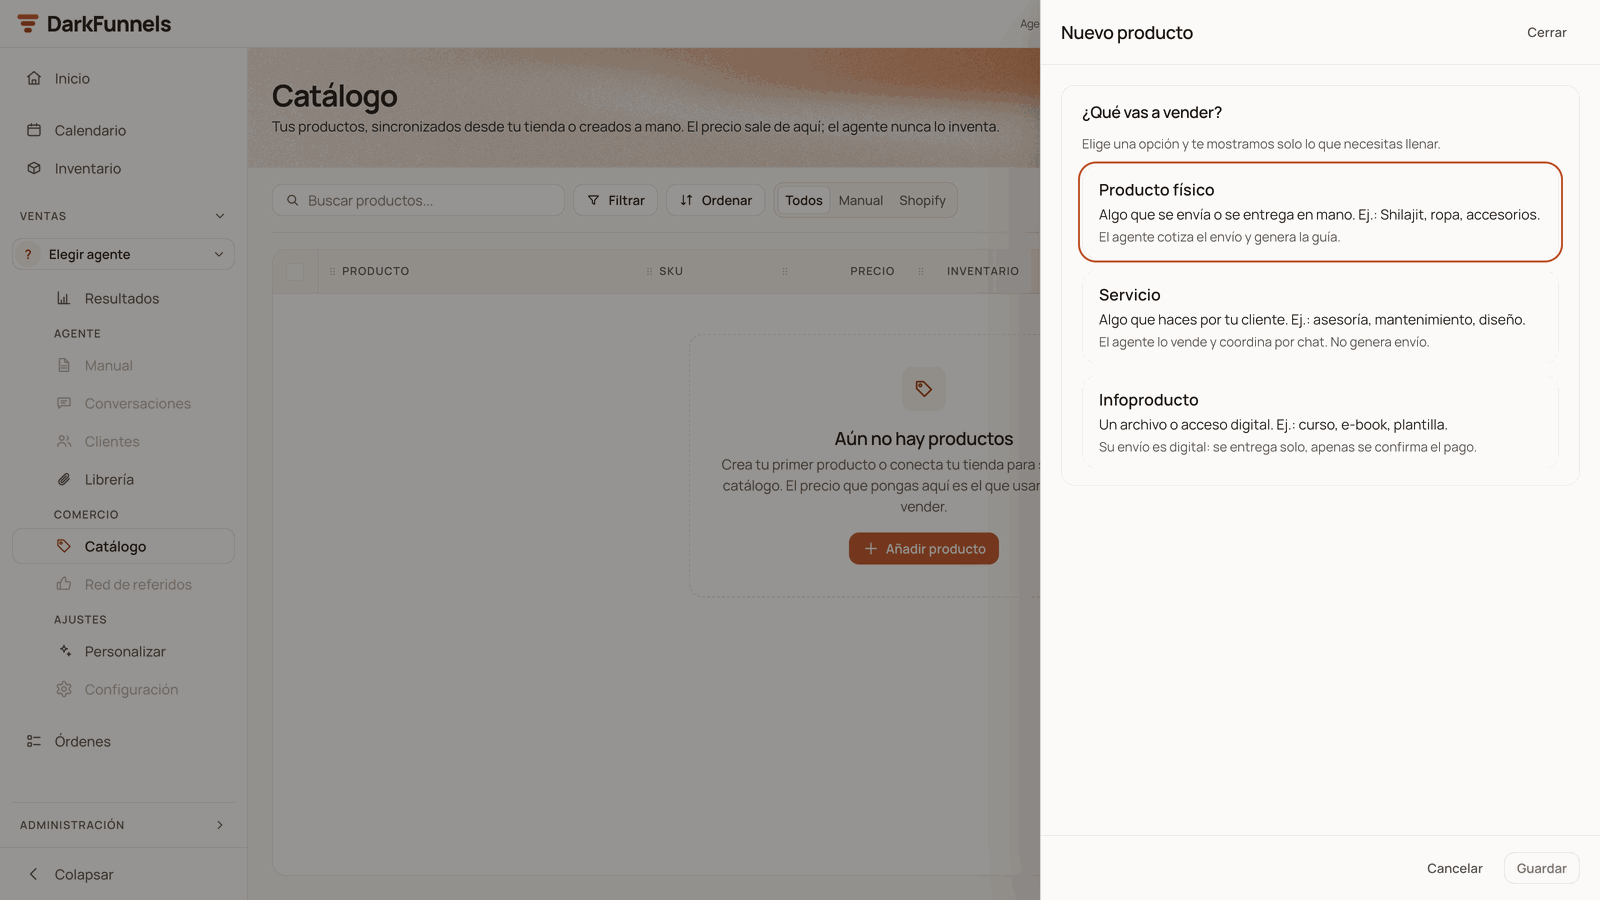Click the Resultados chart icon
Image resolution: width=1600 pixels, height=900 pixels.
click(64, 298)
